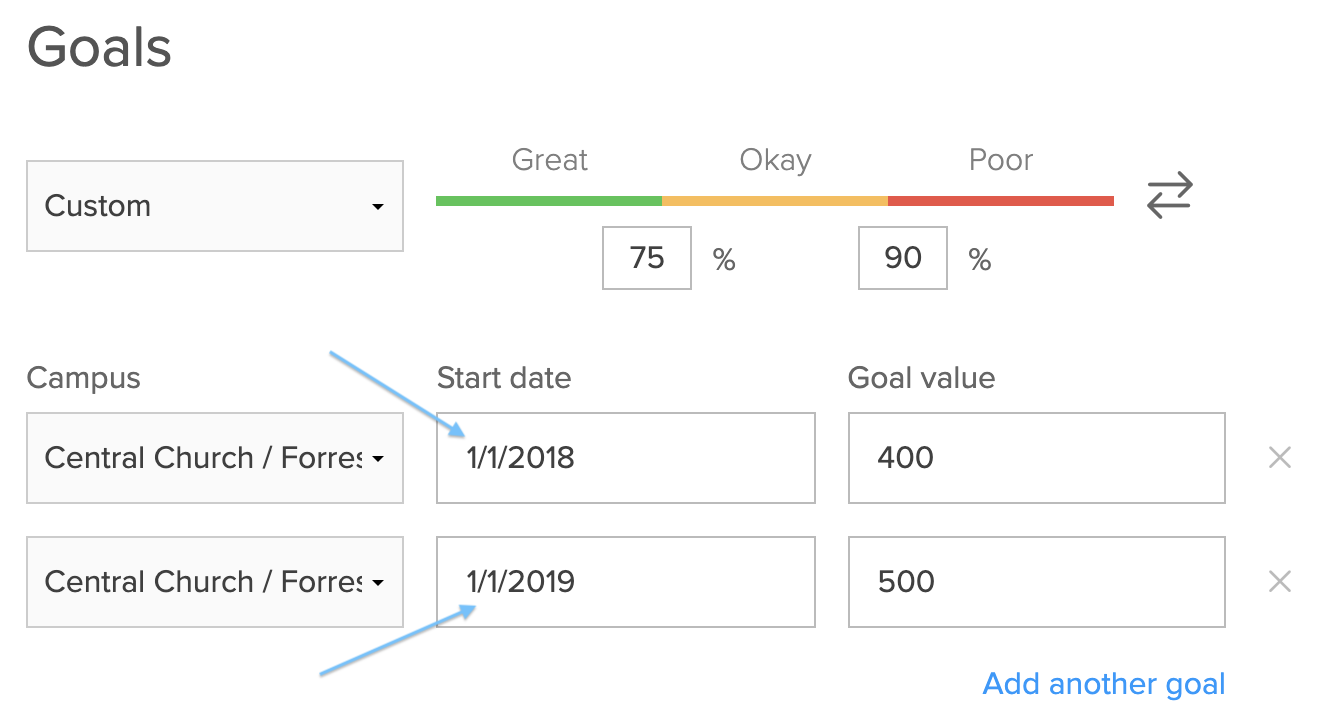Viewport: 1320px width, 718px height.
Task: Click the green Great section of the bar
Action: (548, 200)
